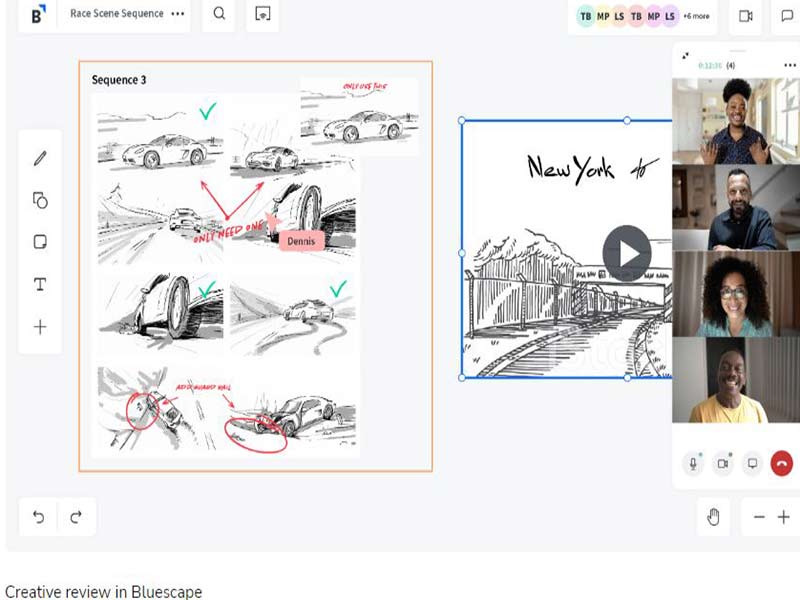800x600 pixels.
Task: Click the green TB participant avatar
Action: [583, 16]
